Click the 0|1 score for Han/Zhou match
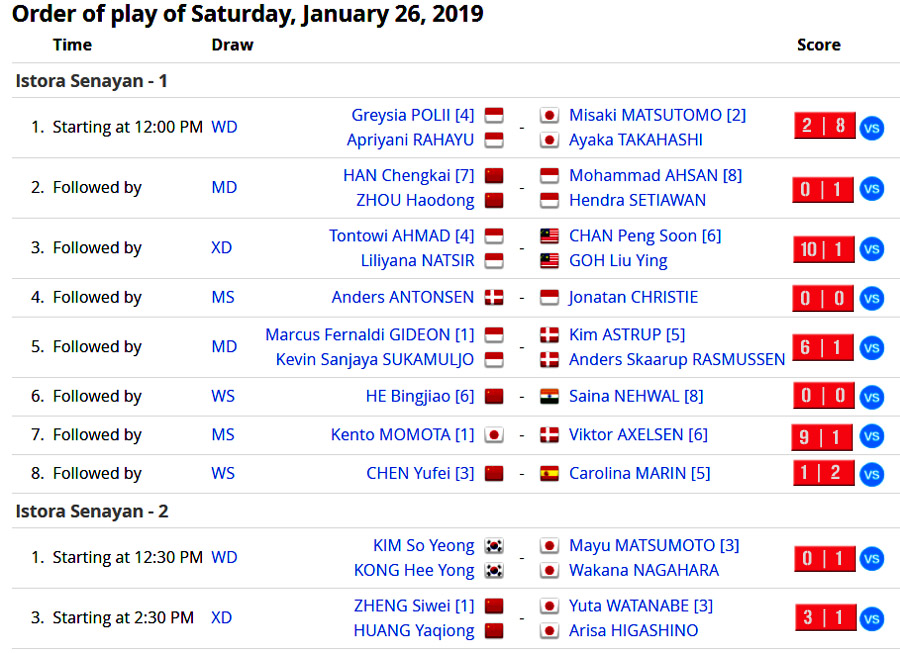The height and width of the screenshot is (653, 900). point(823,188)
